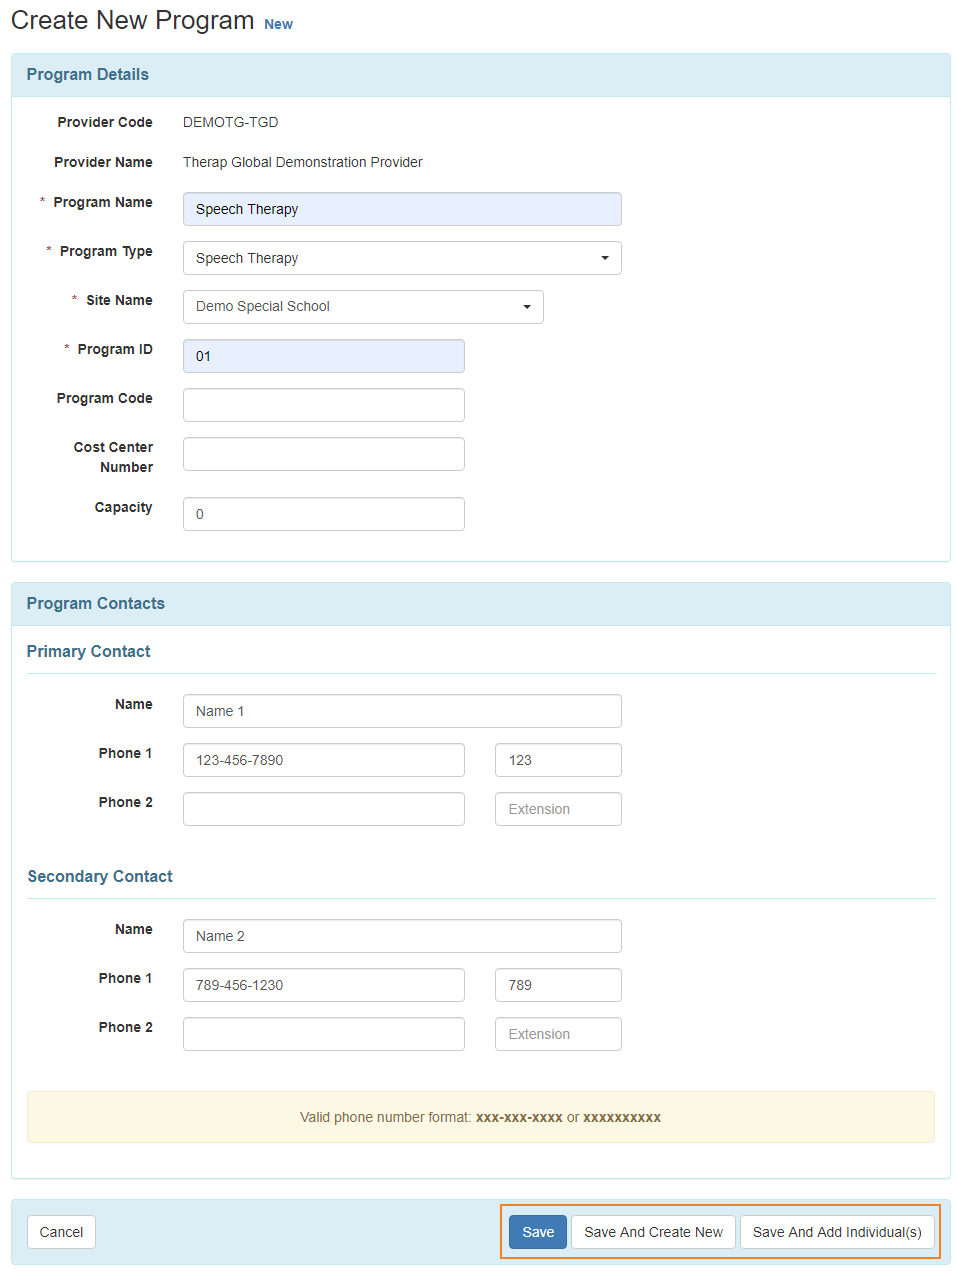Viewport: 957px width, 1273px height.
Task: Click the Secondary Contact heading
Action: click(x=100, y=877)
